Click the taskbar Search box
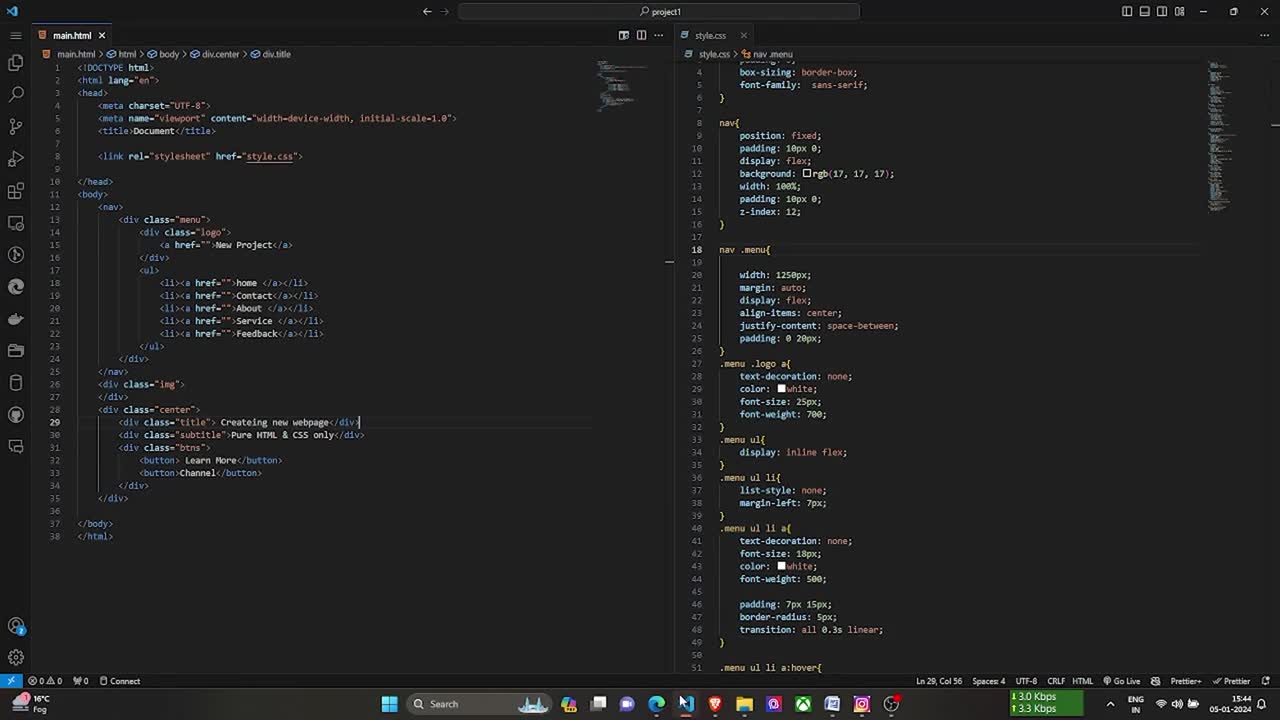 coord(480,704)
